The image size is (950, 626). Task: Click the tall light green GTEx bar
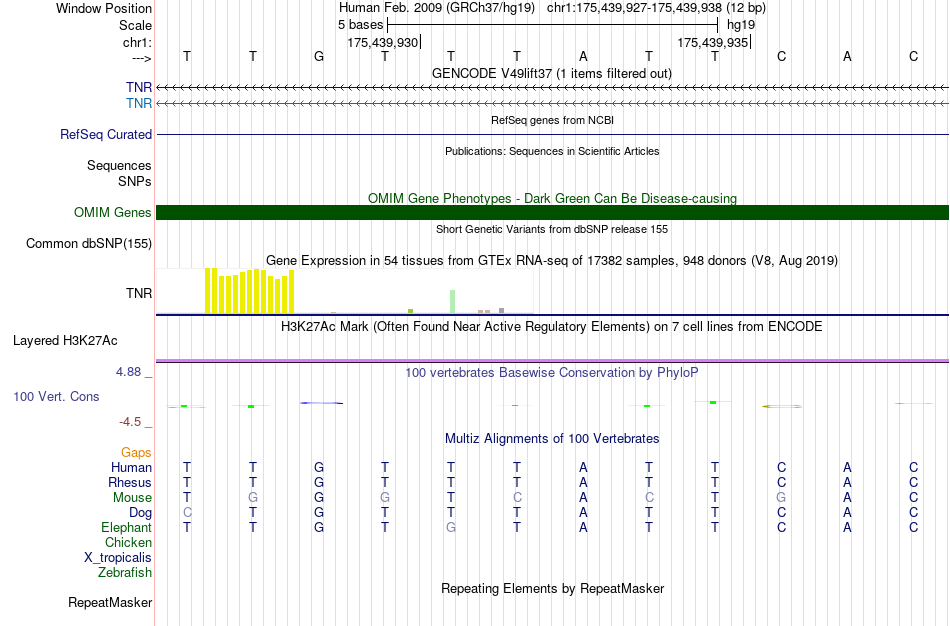point(453,302)
